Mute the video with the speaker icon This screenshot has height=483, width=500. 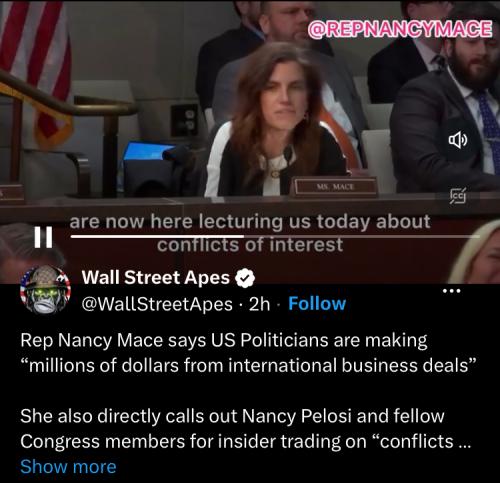[458, 140]
